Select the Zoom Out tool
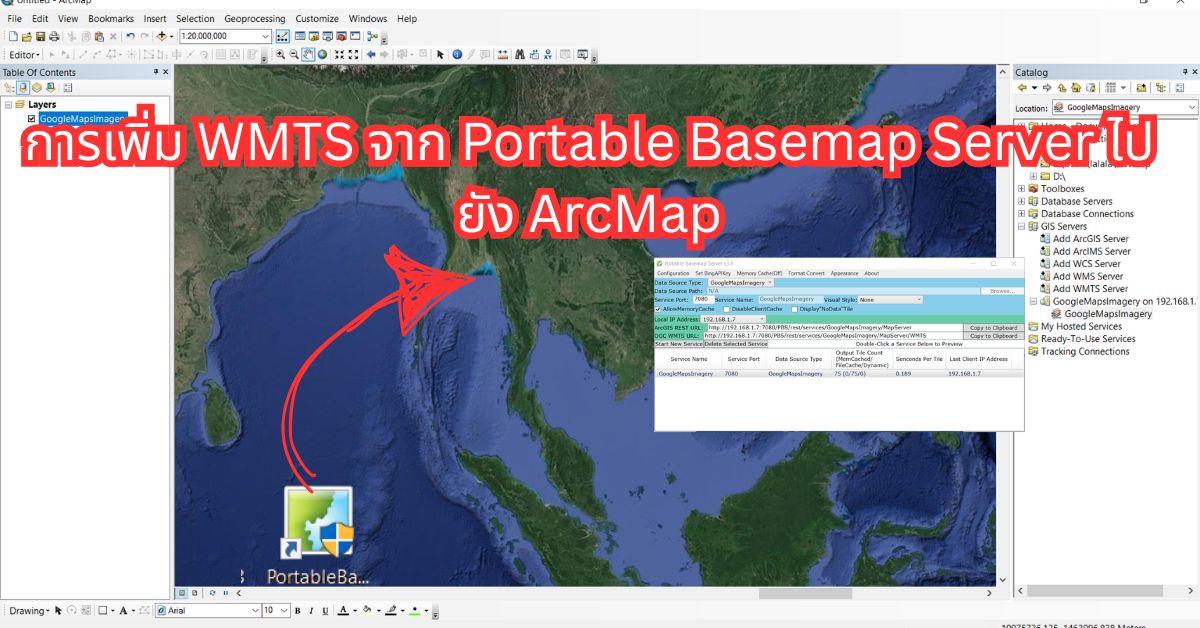The image size is (1200, 628). [x=295, y=54]
